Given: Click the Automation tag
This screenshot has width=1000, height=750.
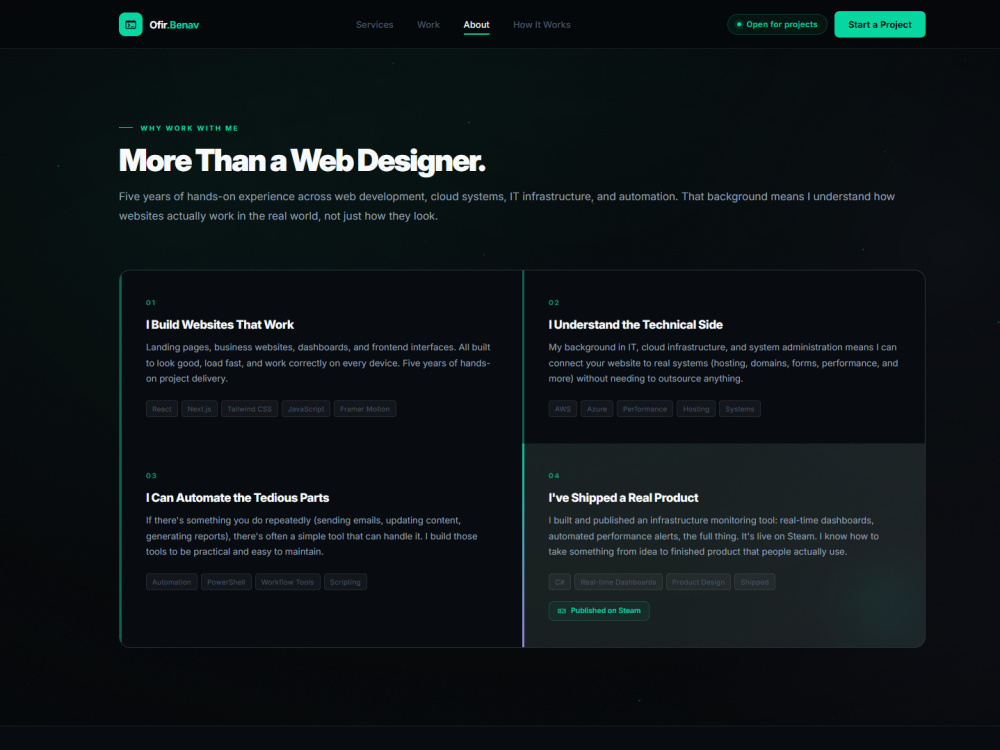Looking at the screenshot, I should tap(172, 582).
